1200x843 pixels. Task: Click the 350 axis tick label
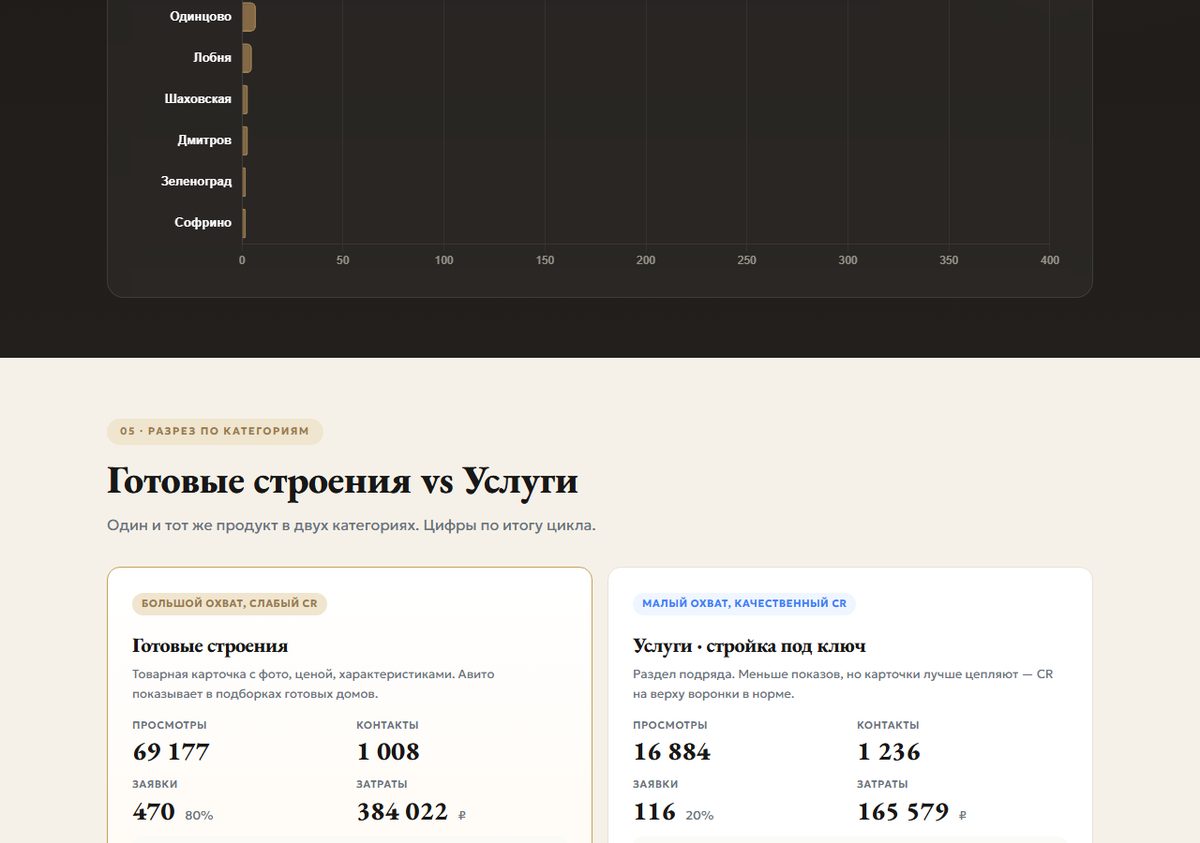pos(949,260)
